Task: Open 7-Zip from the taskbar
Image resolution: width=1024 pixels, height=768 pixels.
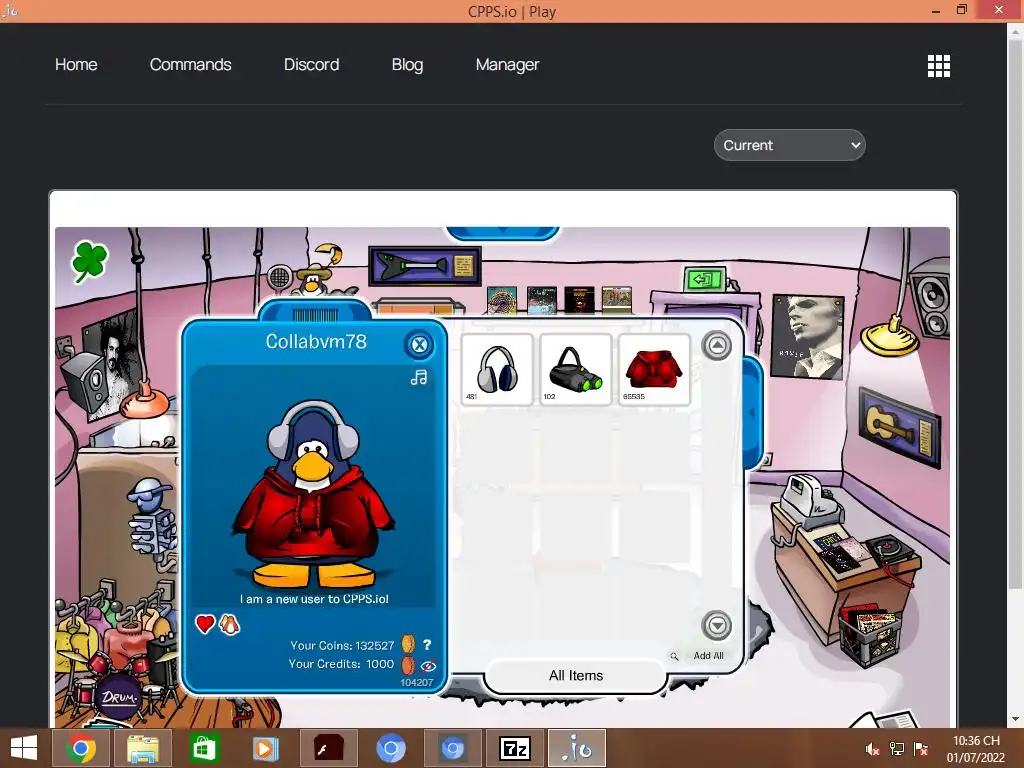Action: pyautogui.click(x=515, y=748)
